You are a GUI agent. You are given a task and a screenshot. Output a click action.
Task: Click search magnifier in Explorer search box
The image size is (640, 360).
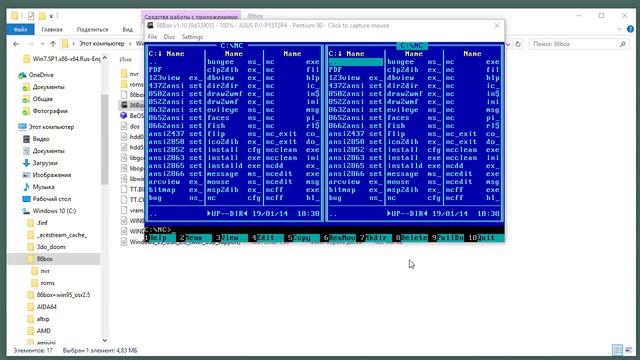point(622,44)
